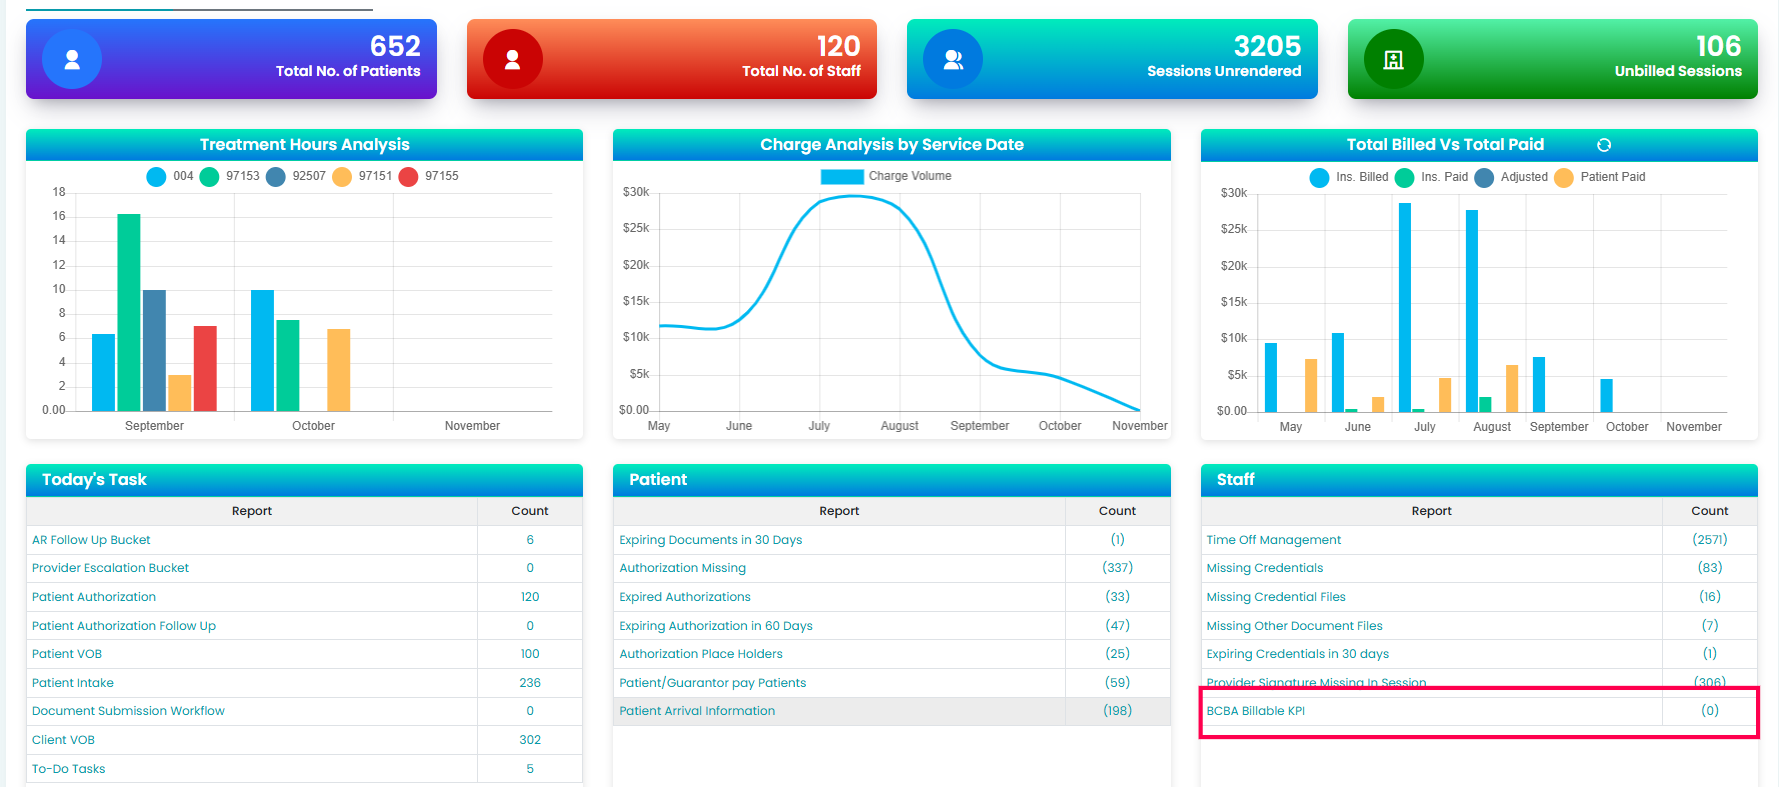1779x787 pixels.
Task: Open the To-Do Tasks report
Action: (x=68, y=769)
